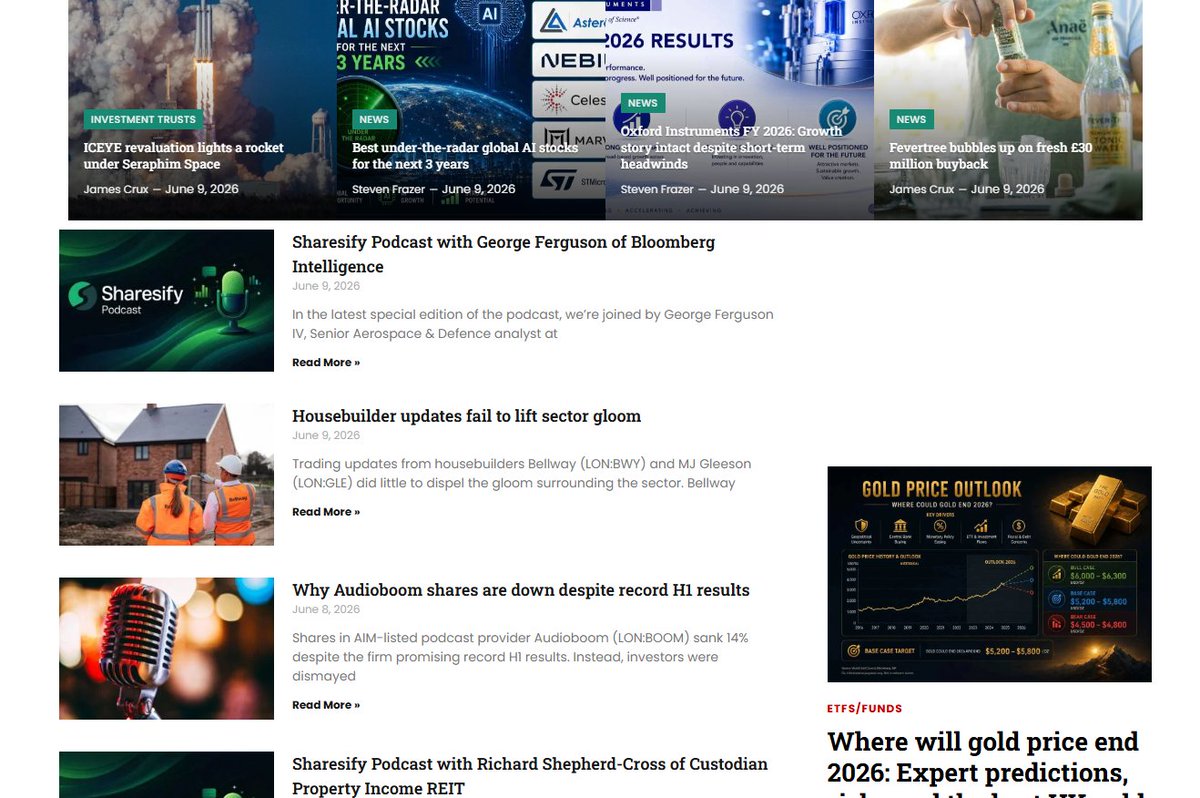Click author Steven Frazer under Oxford Instruments article
Image resolution: width=1200 pixels, height=798 pixels.
click(x=657, y=189)
